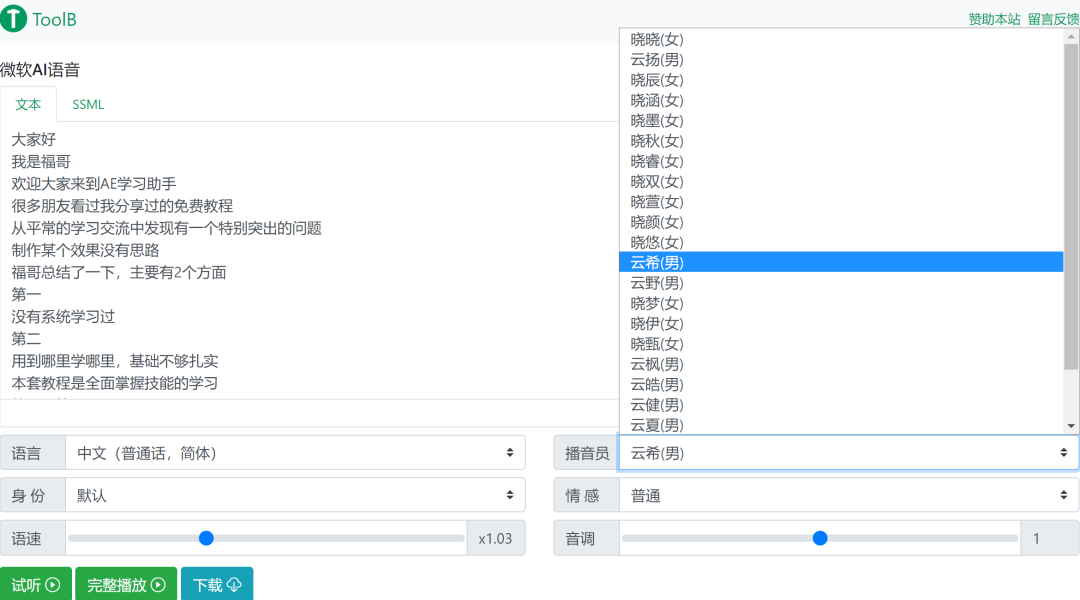Click the voice list scrollbar thumb

(x=1071, y=207)
